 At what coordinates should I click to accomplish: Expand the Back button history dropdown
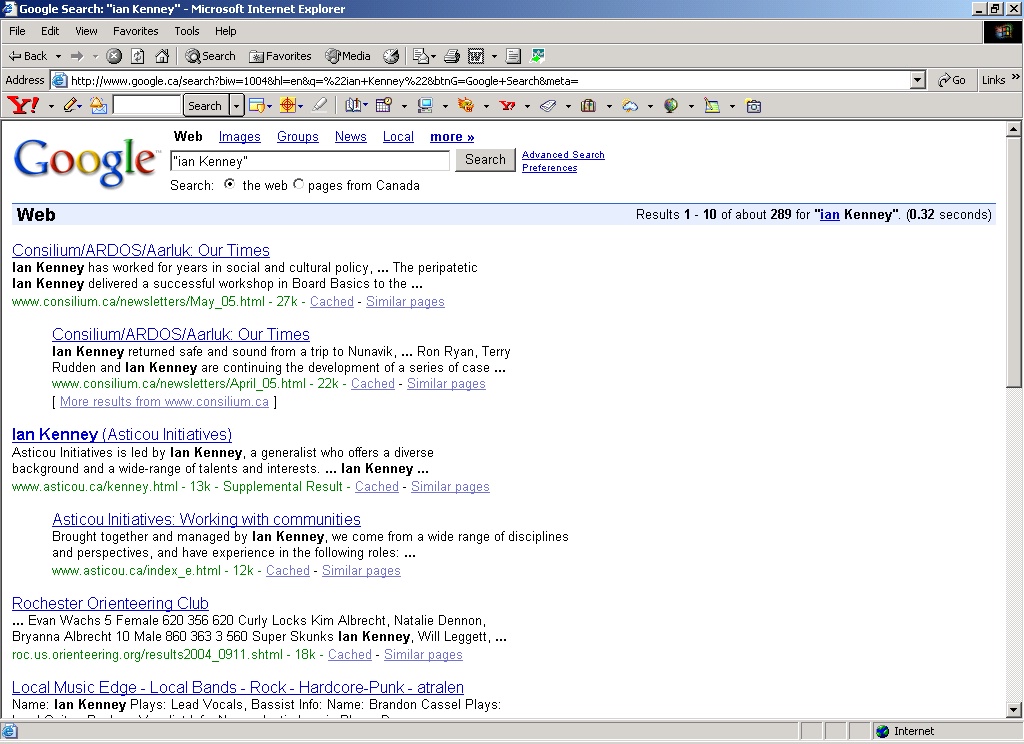click(58, 56)
